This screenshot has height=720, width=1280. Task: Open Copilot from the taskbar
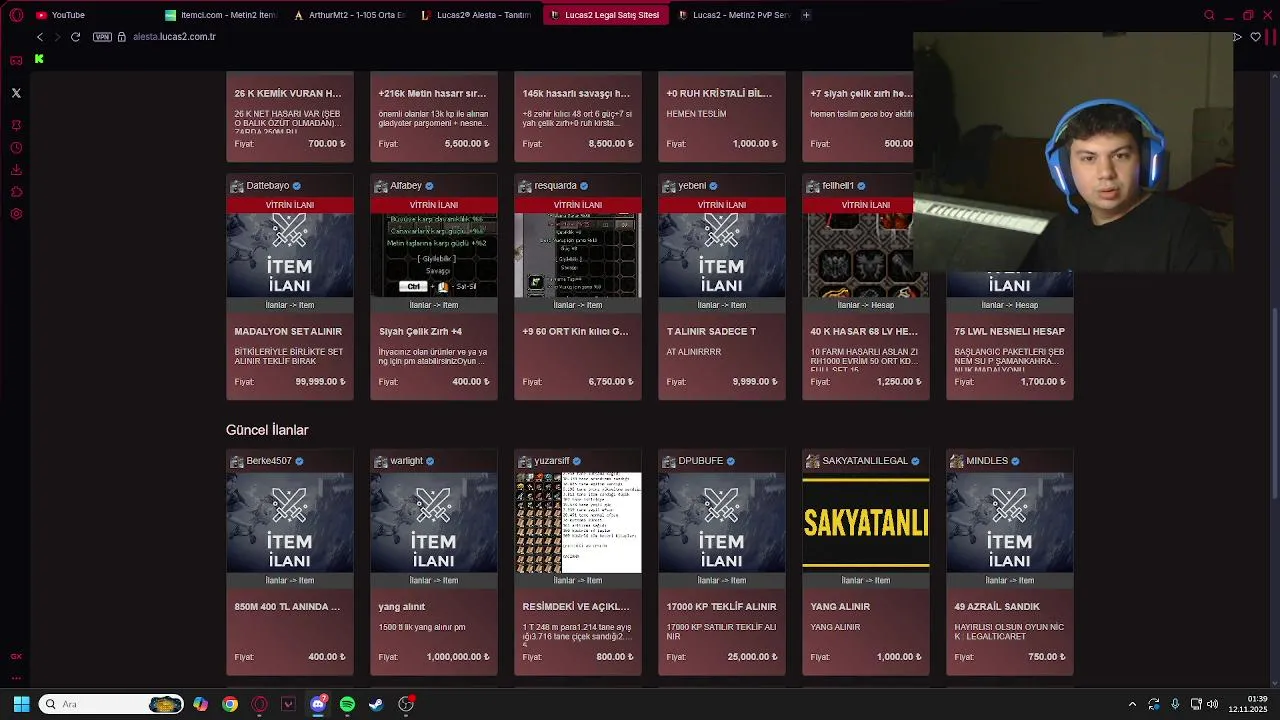pos(201,704)
